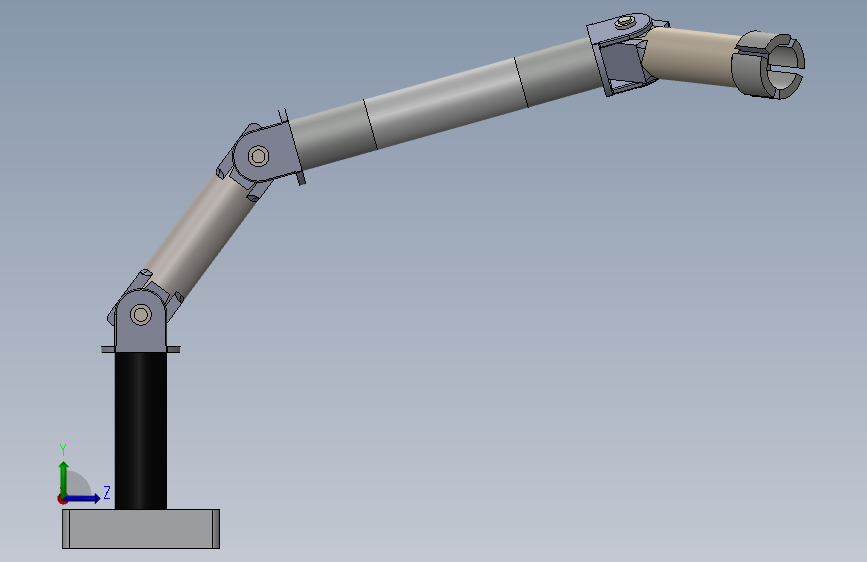The height and width of the screenshot is (562, 867).
Task: Select the box bracket at upper joint
Action: 624,64
